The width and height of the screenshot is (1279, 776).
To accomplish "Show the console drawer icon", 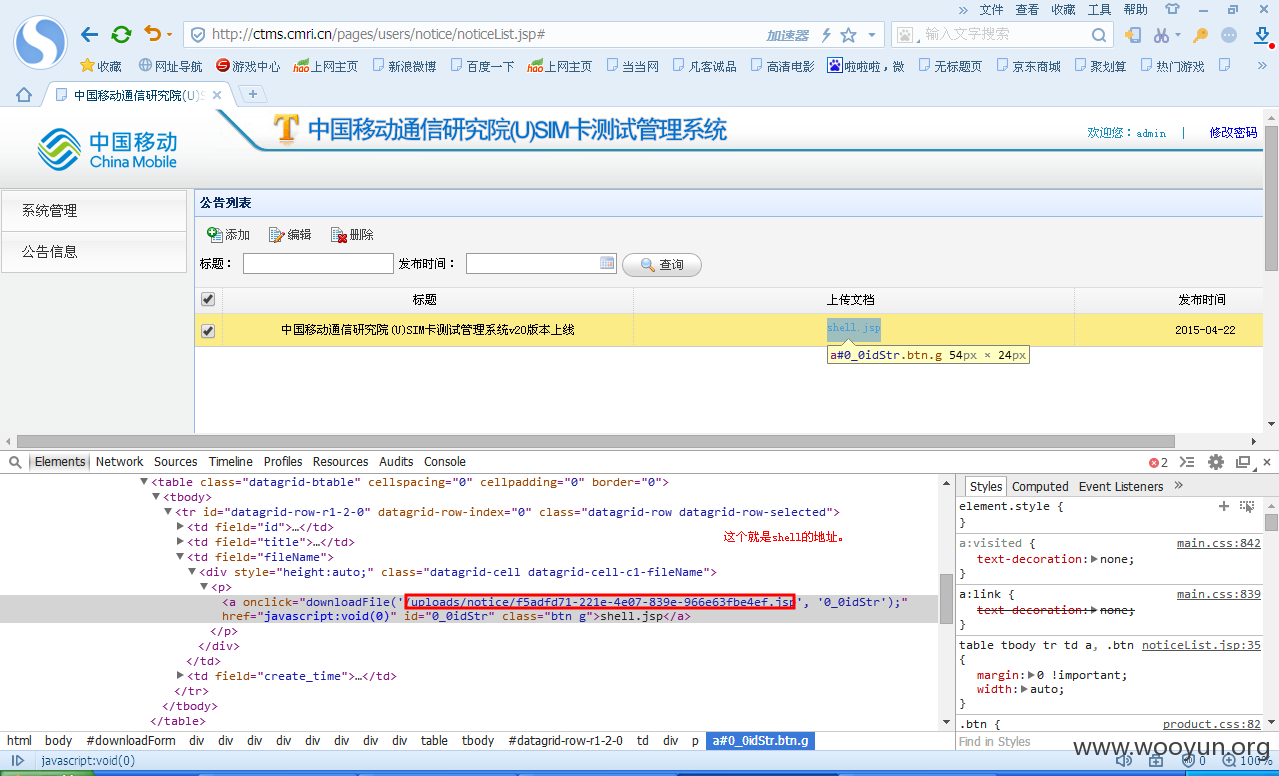I will (x=1187, y=462).
